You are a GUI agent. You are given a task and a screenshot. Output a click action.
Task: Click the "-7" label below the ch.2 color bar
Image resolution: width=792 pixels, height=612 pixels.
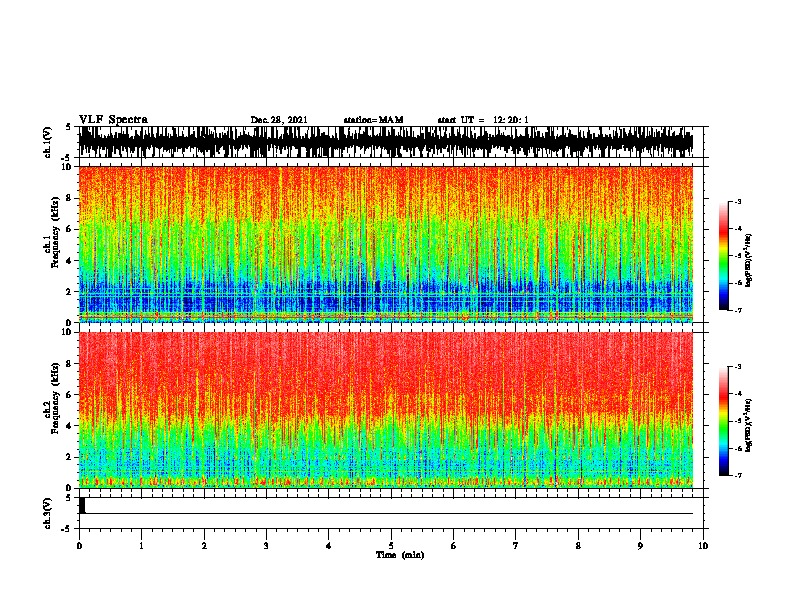click(x=738, y=476)
